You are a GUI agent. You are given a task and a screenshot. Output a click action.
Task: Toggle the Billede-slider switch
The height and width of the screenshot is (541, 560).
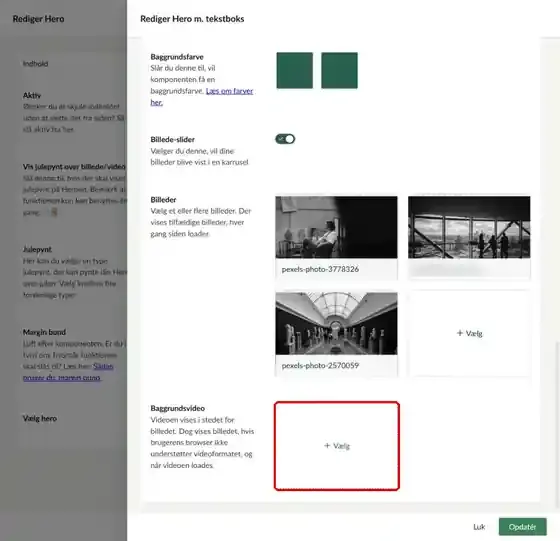click(x=285, y=139)
